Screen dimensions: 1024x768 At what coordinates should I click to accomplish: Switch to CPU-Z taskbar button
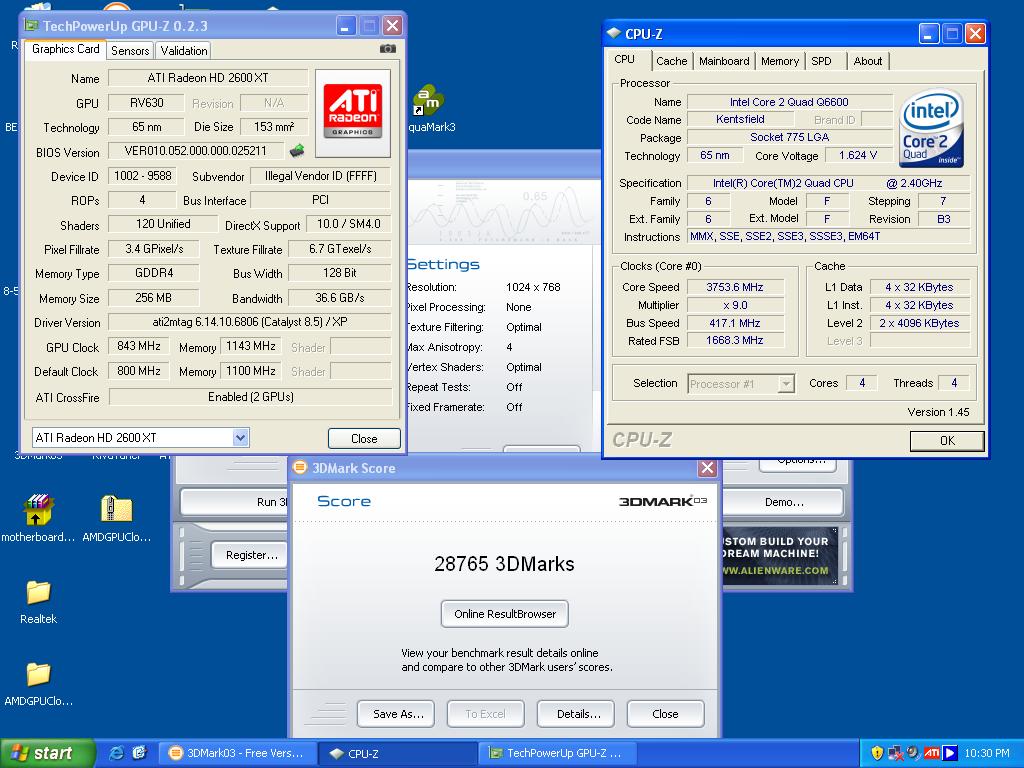click(397, 753)
